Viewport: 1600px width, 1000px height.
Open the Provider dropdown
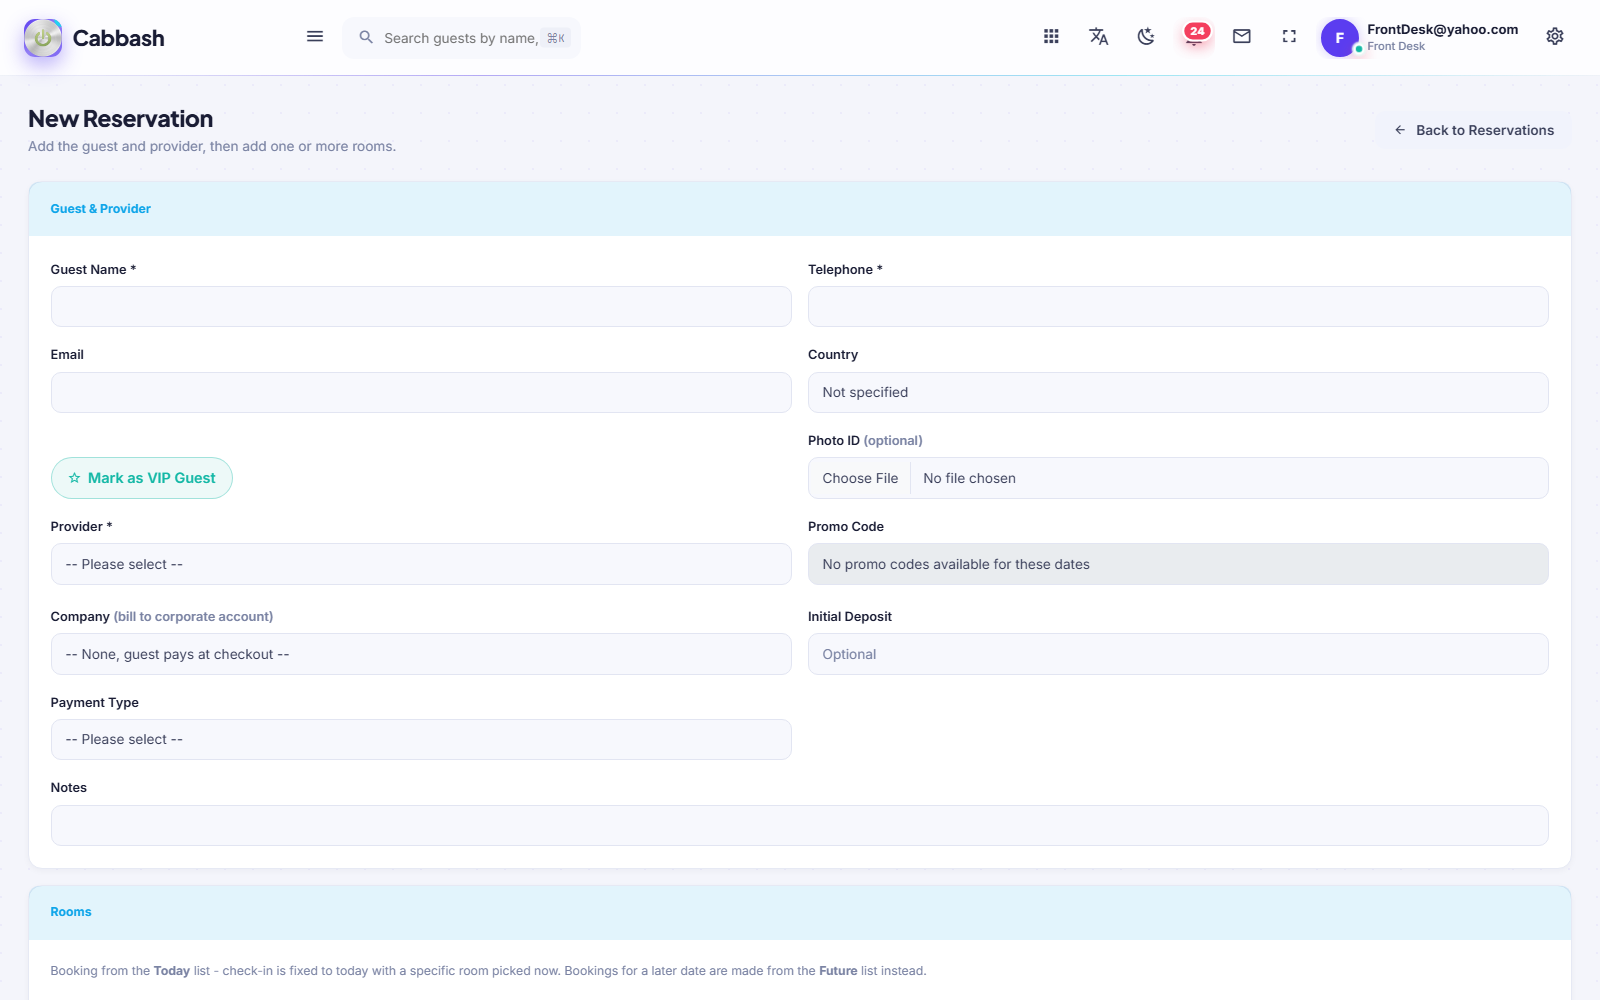point(421,564)
